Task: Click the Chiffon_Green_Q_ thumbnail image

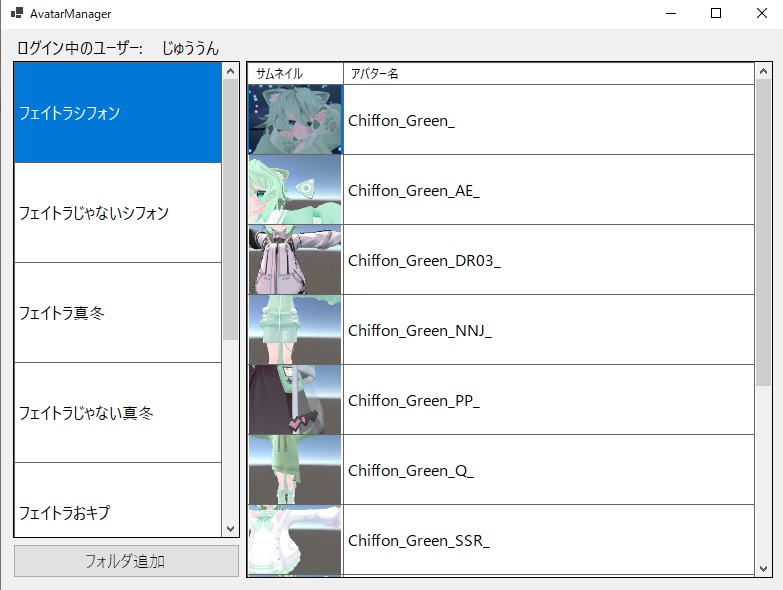Action: (x=295, y=469)
